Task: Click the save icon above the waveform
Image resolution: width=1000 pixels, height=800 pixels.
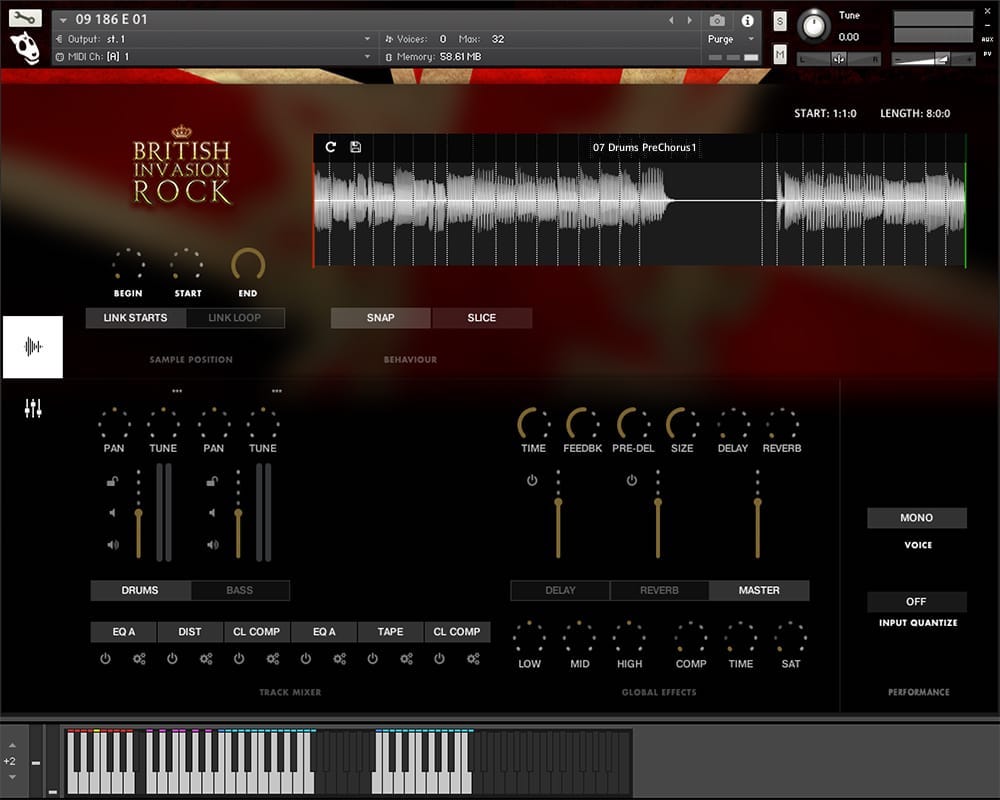Action: coord(355,147)
